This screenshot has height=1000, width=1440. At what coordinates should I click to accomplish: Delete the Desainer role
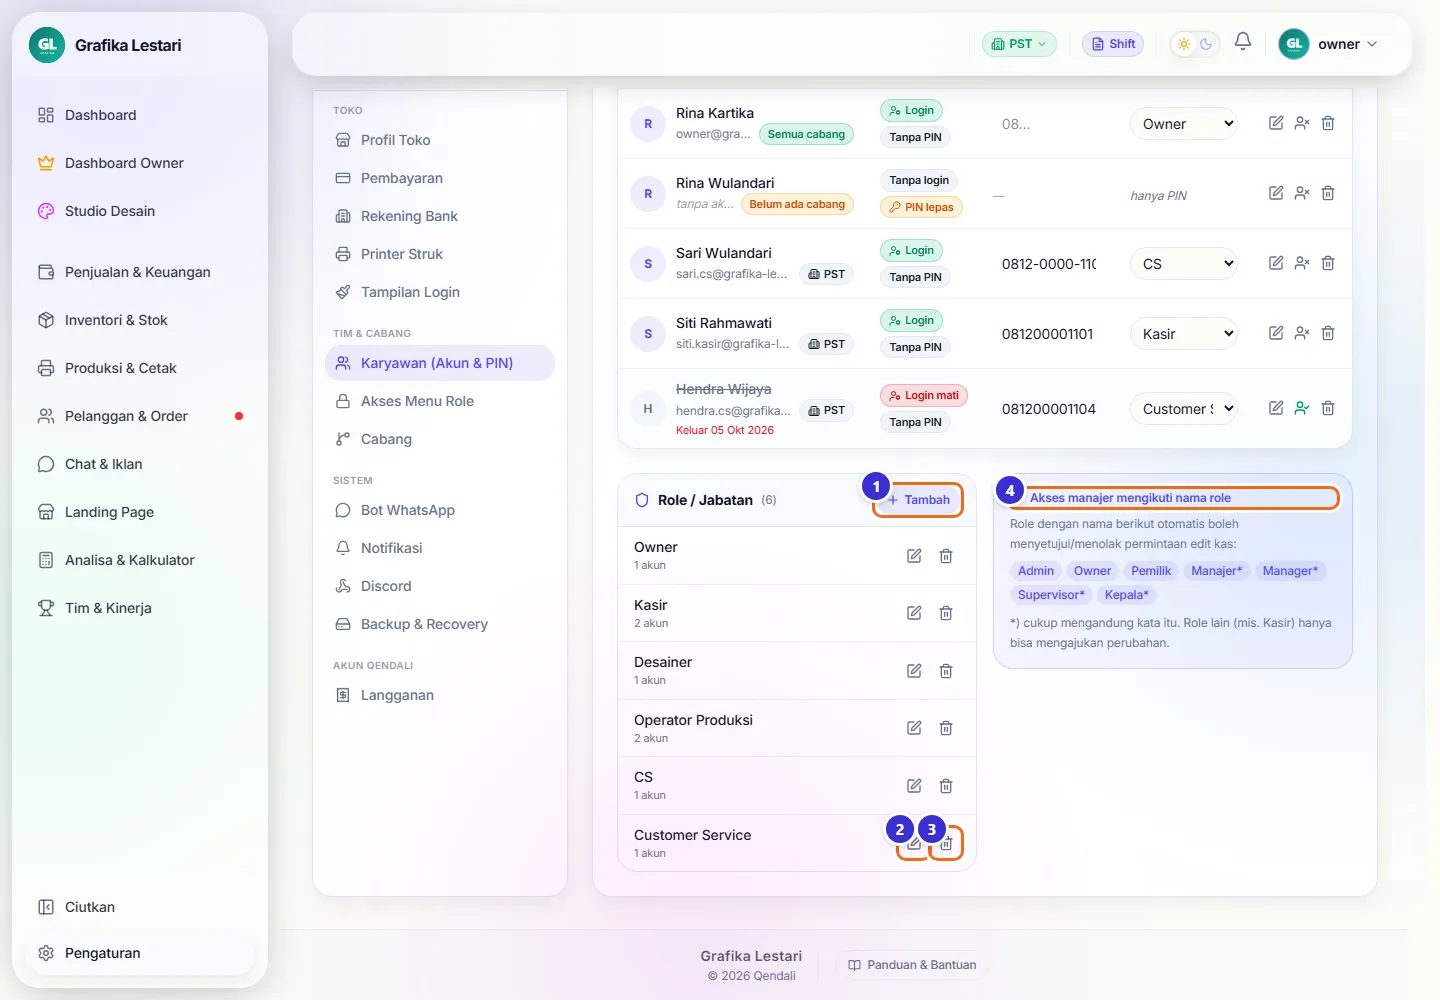pyautogui.click(x=946, y=671)
